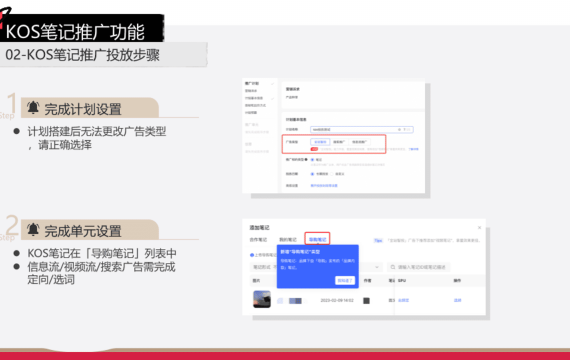Click the 完成计划设置 step heading
570x360 pixels.
[83, 109]
